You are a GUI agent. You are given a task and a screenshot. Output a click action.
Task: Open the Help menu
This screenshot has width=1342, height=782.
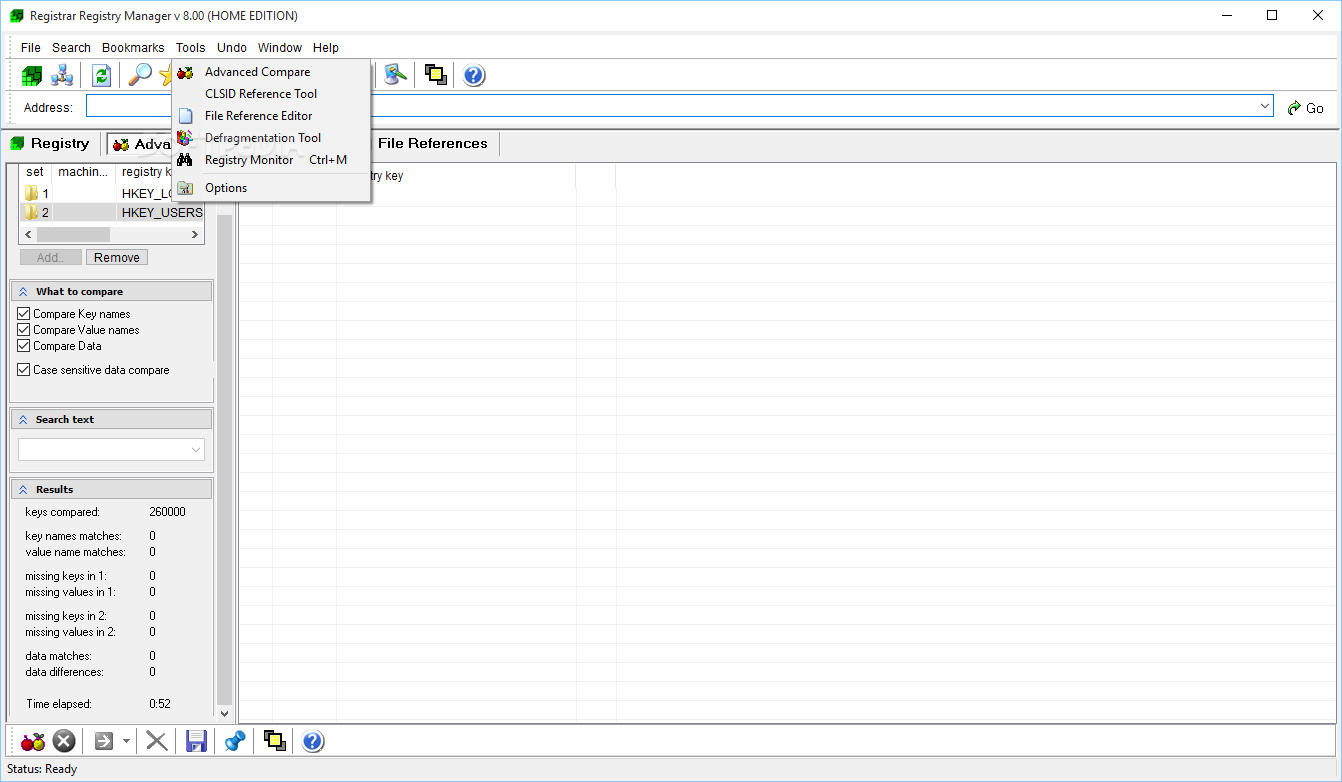[326, 48]
